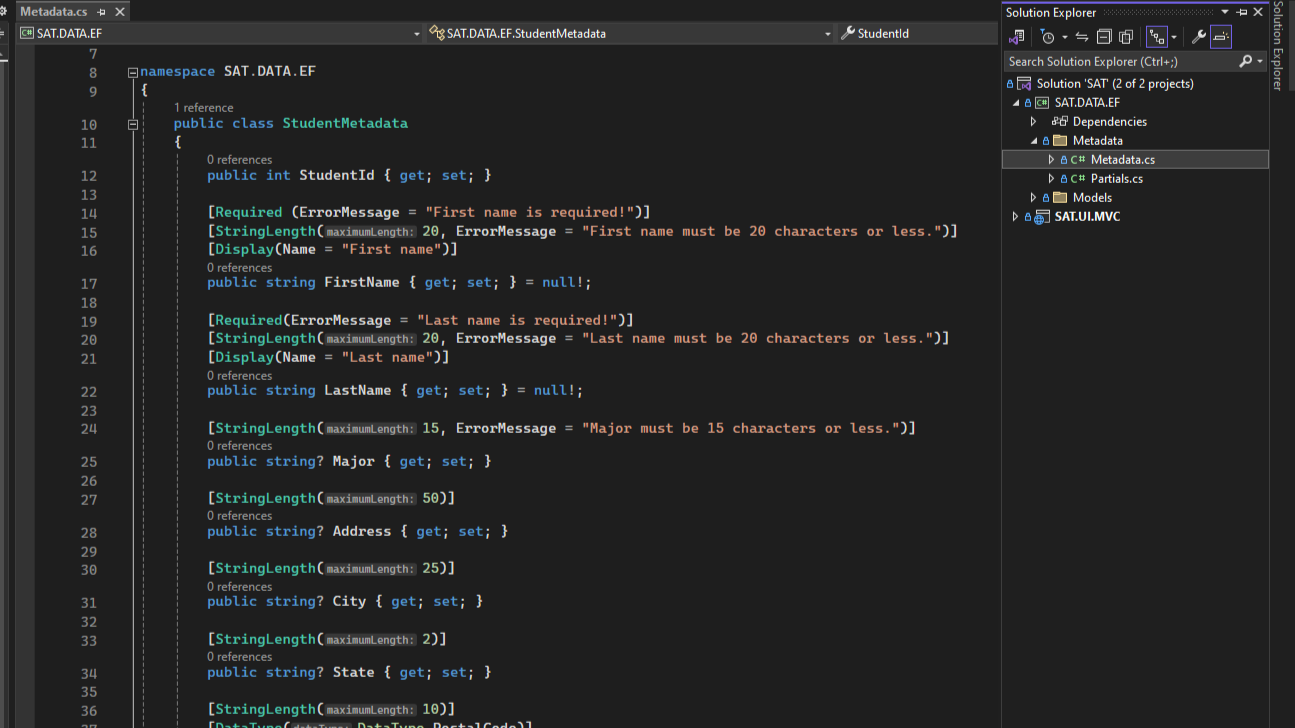Click the StudentMetadata class name
This screenshot has height=728, width=1295.
tap(345, 123)
